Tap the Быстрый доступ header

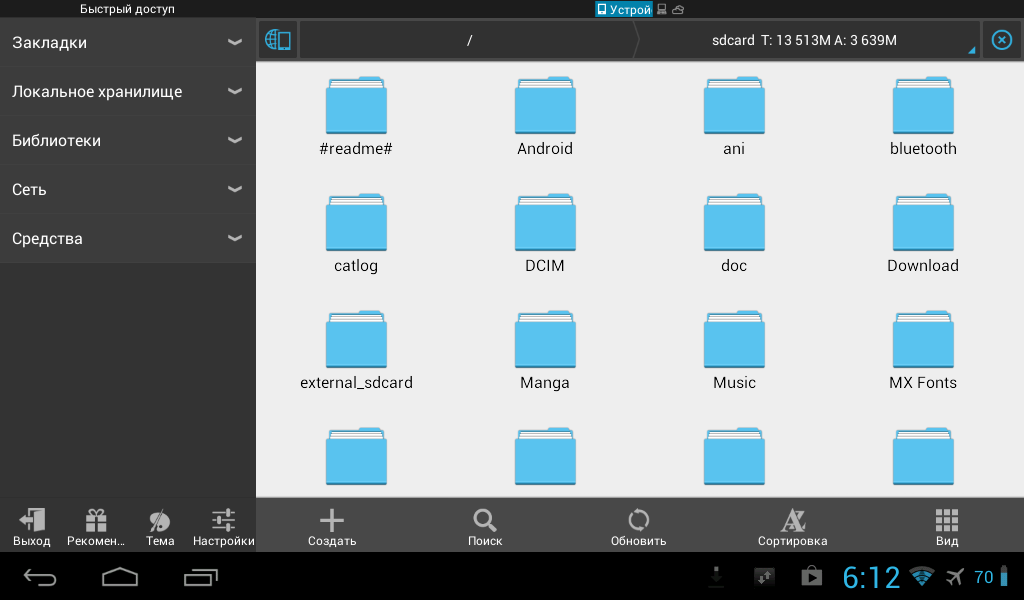coord(127,9)
